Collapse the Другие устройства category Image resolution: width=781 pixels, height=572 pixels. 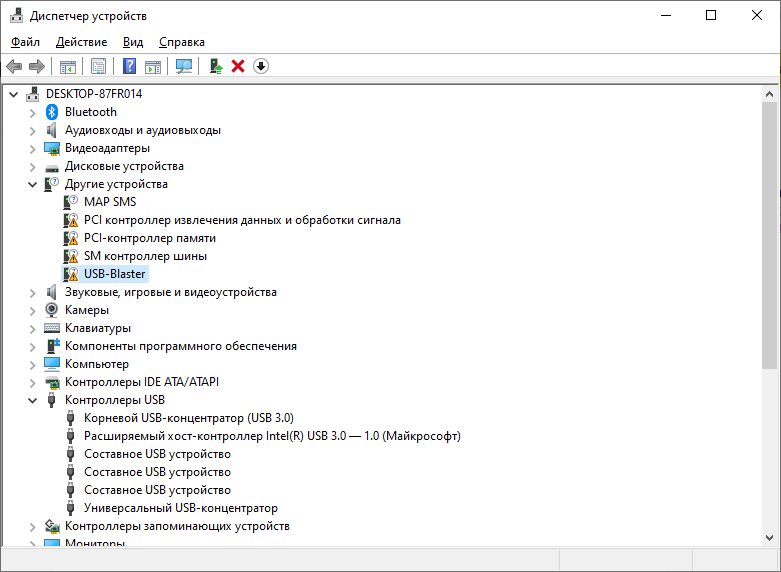[x=32, y=184]
